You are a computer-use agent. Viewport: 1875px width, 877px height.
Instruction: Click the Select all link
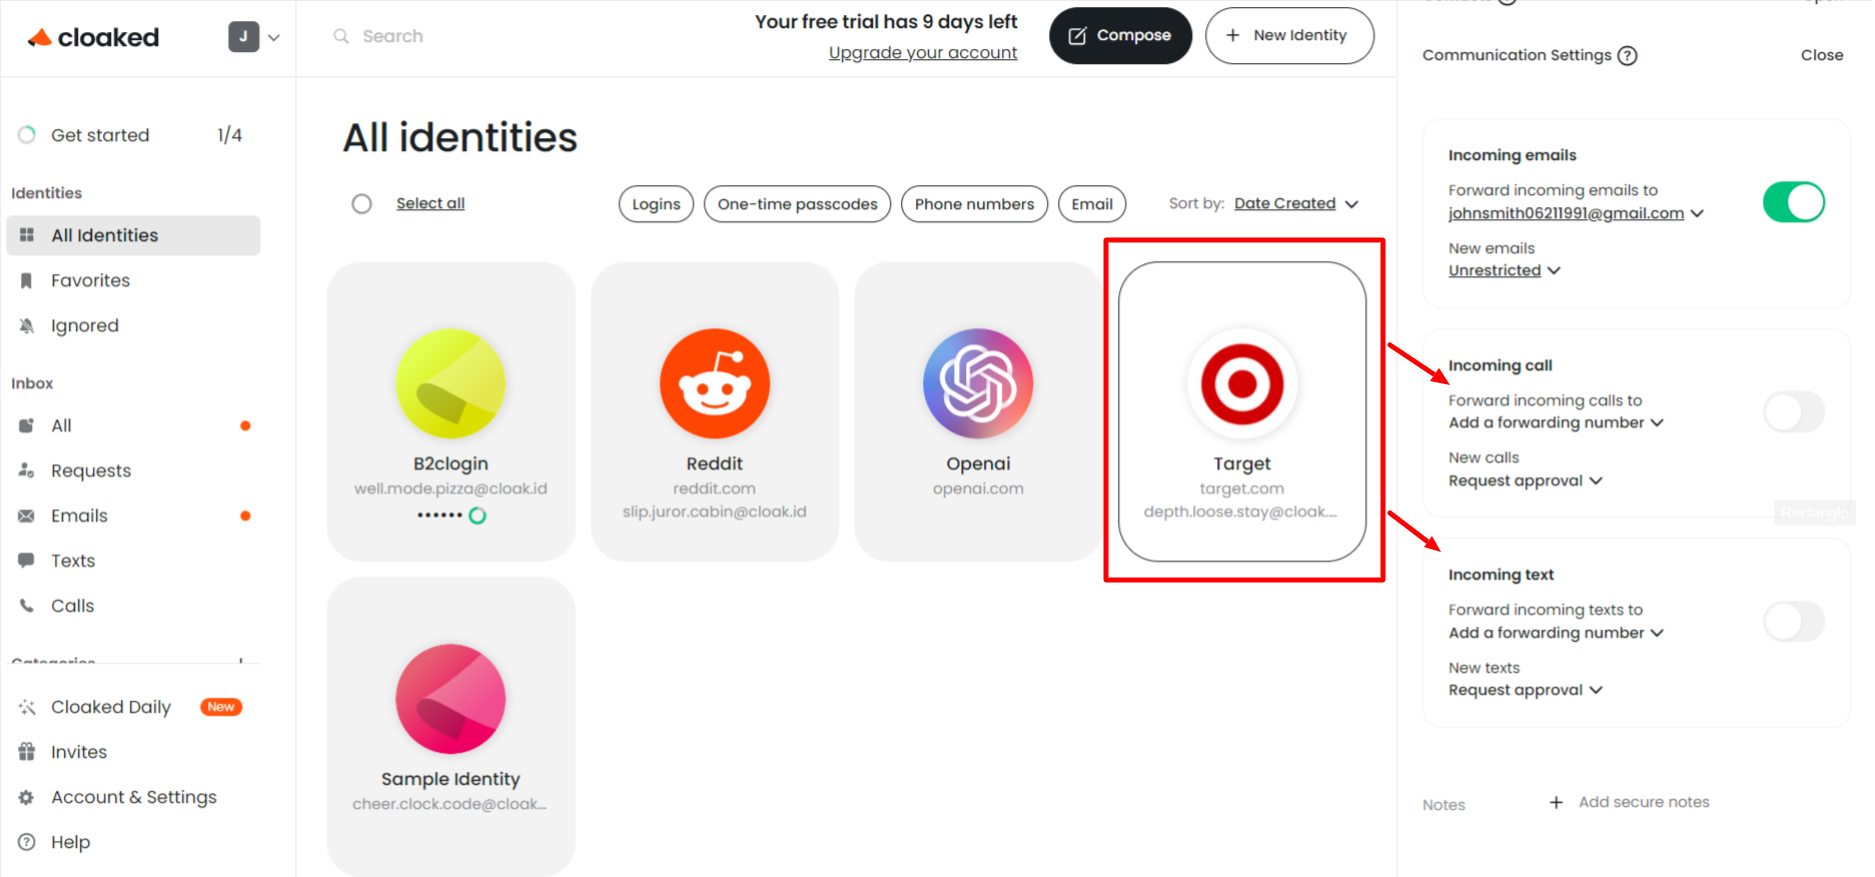tap(430, 203)
